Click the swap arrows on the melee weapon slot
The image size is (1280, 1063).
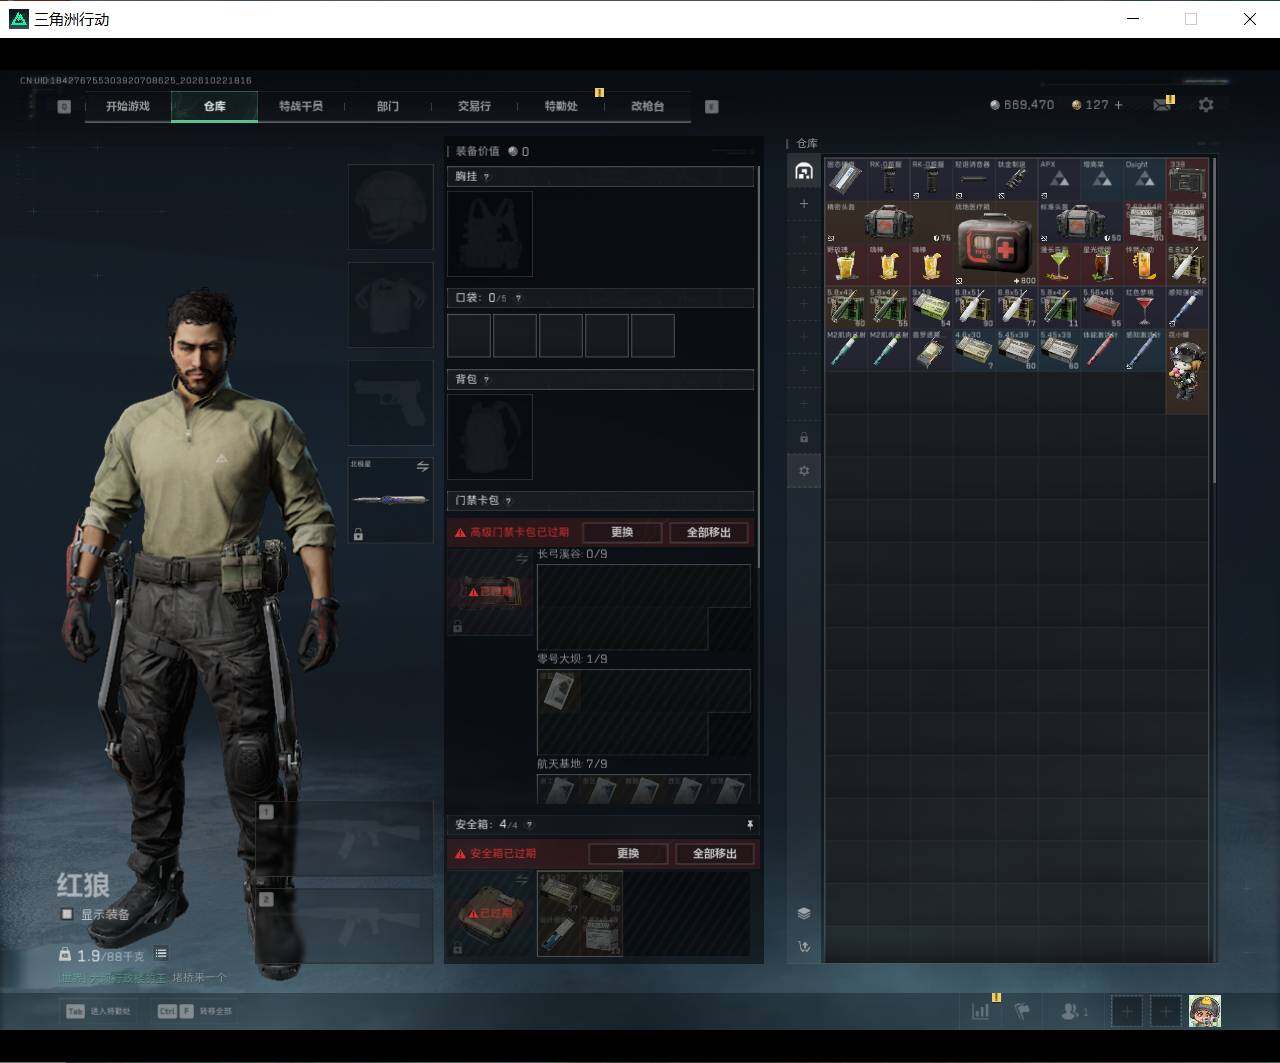point(422,467)
